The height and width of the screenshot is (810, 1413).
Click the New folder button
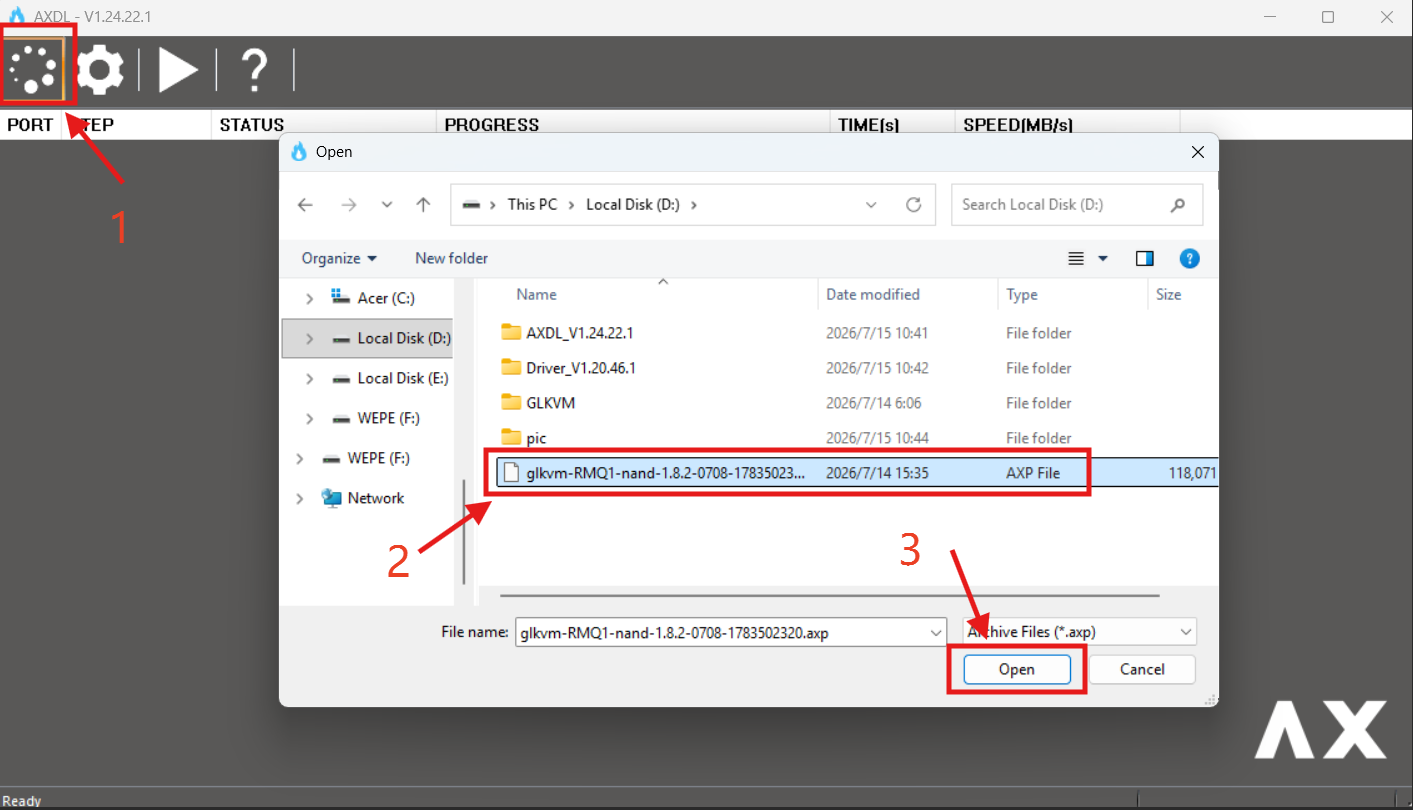(451, 258)
